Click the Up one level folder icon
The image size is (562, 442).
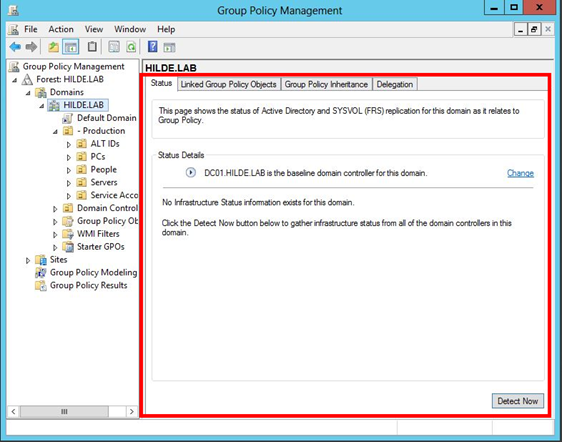[53, 47]
